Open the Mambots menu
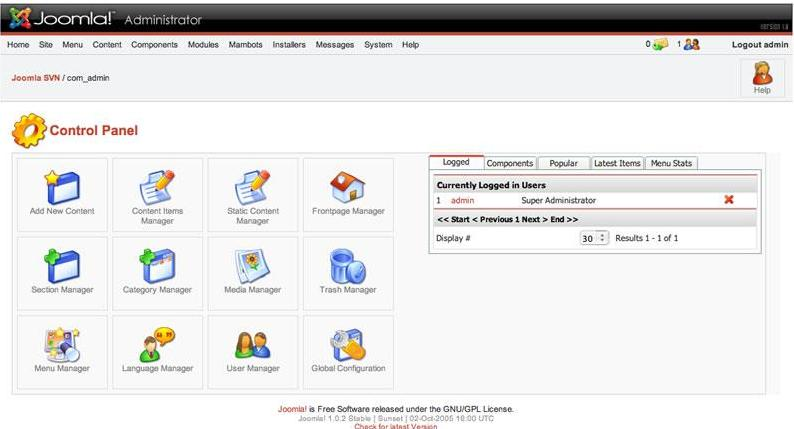 click(x=246, y=45)
